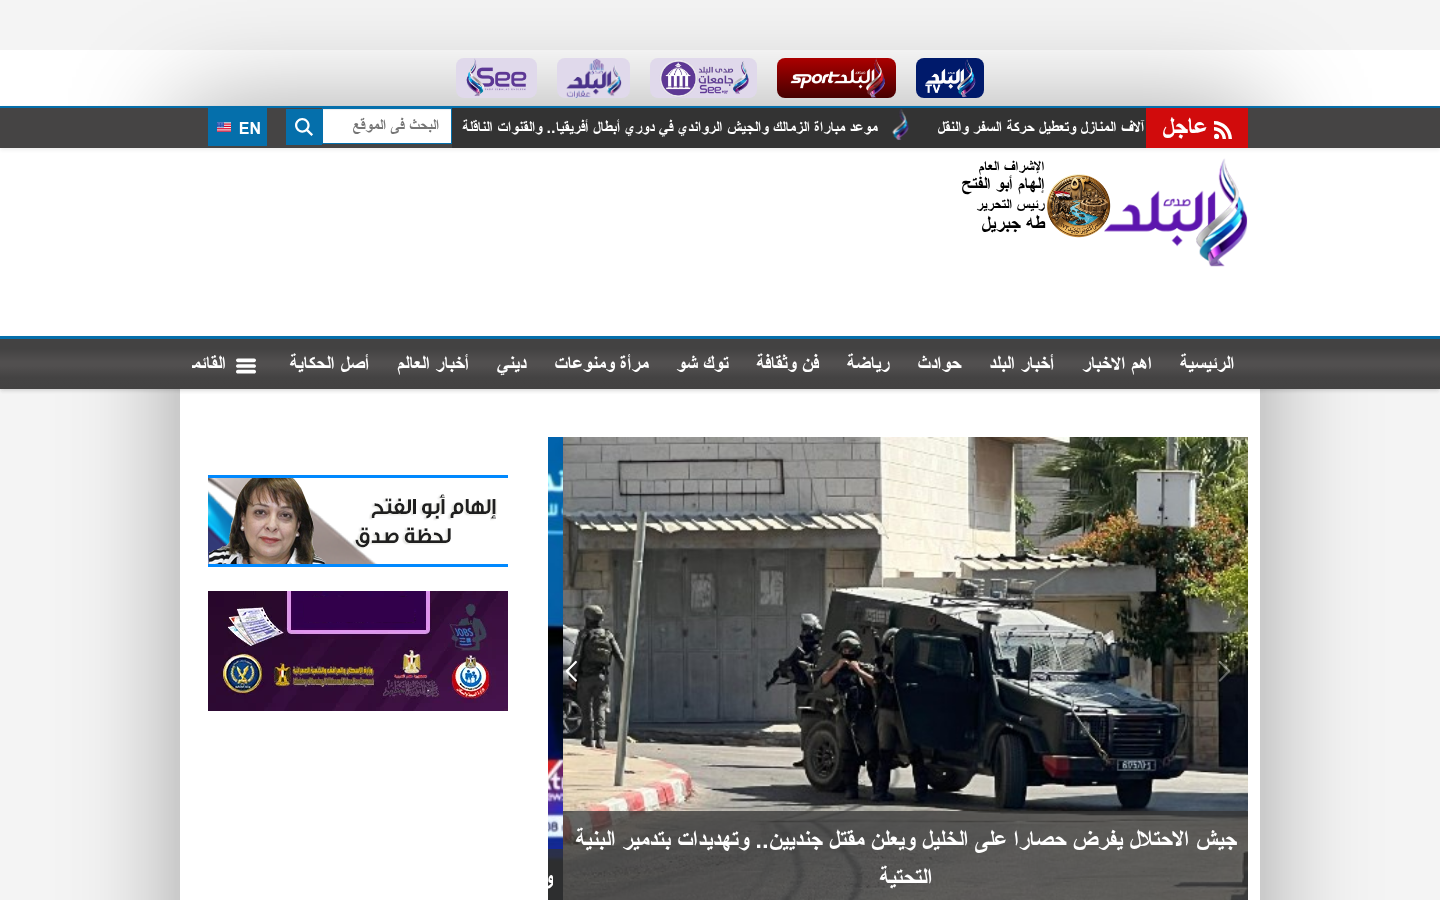Open the purple ministries advertisement banner
Screen dimensions: 1440x900
click(358, 651)
